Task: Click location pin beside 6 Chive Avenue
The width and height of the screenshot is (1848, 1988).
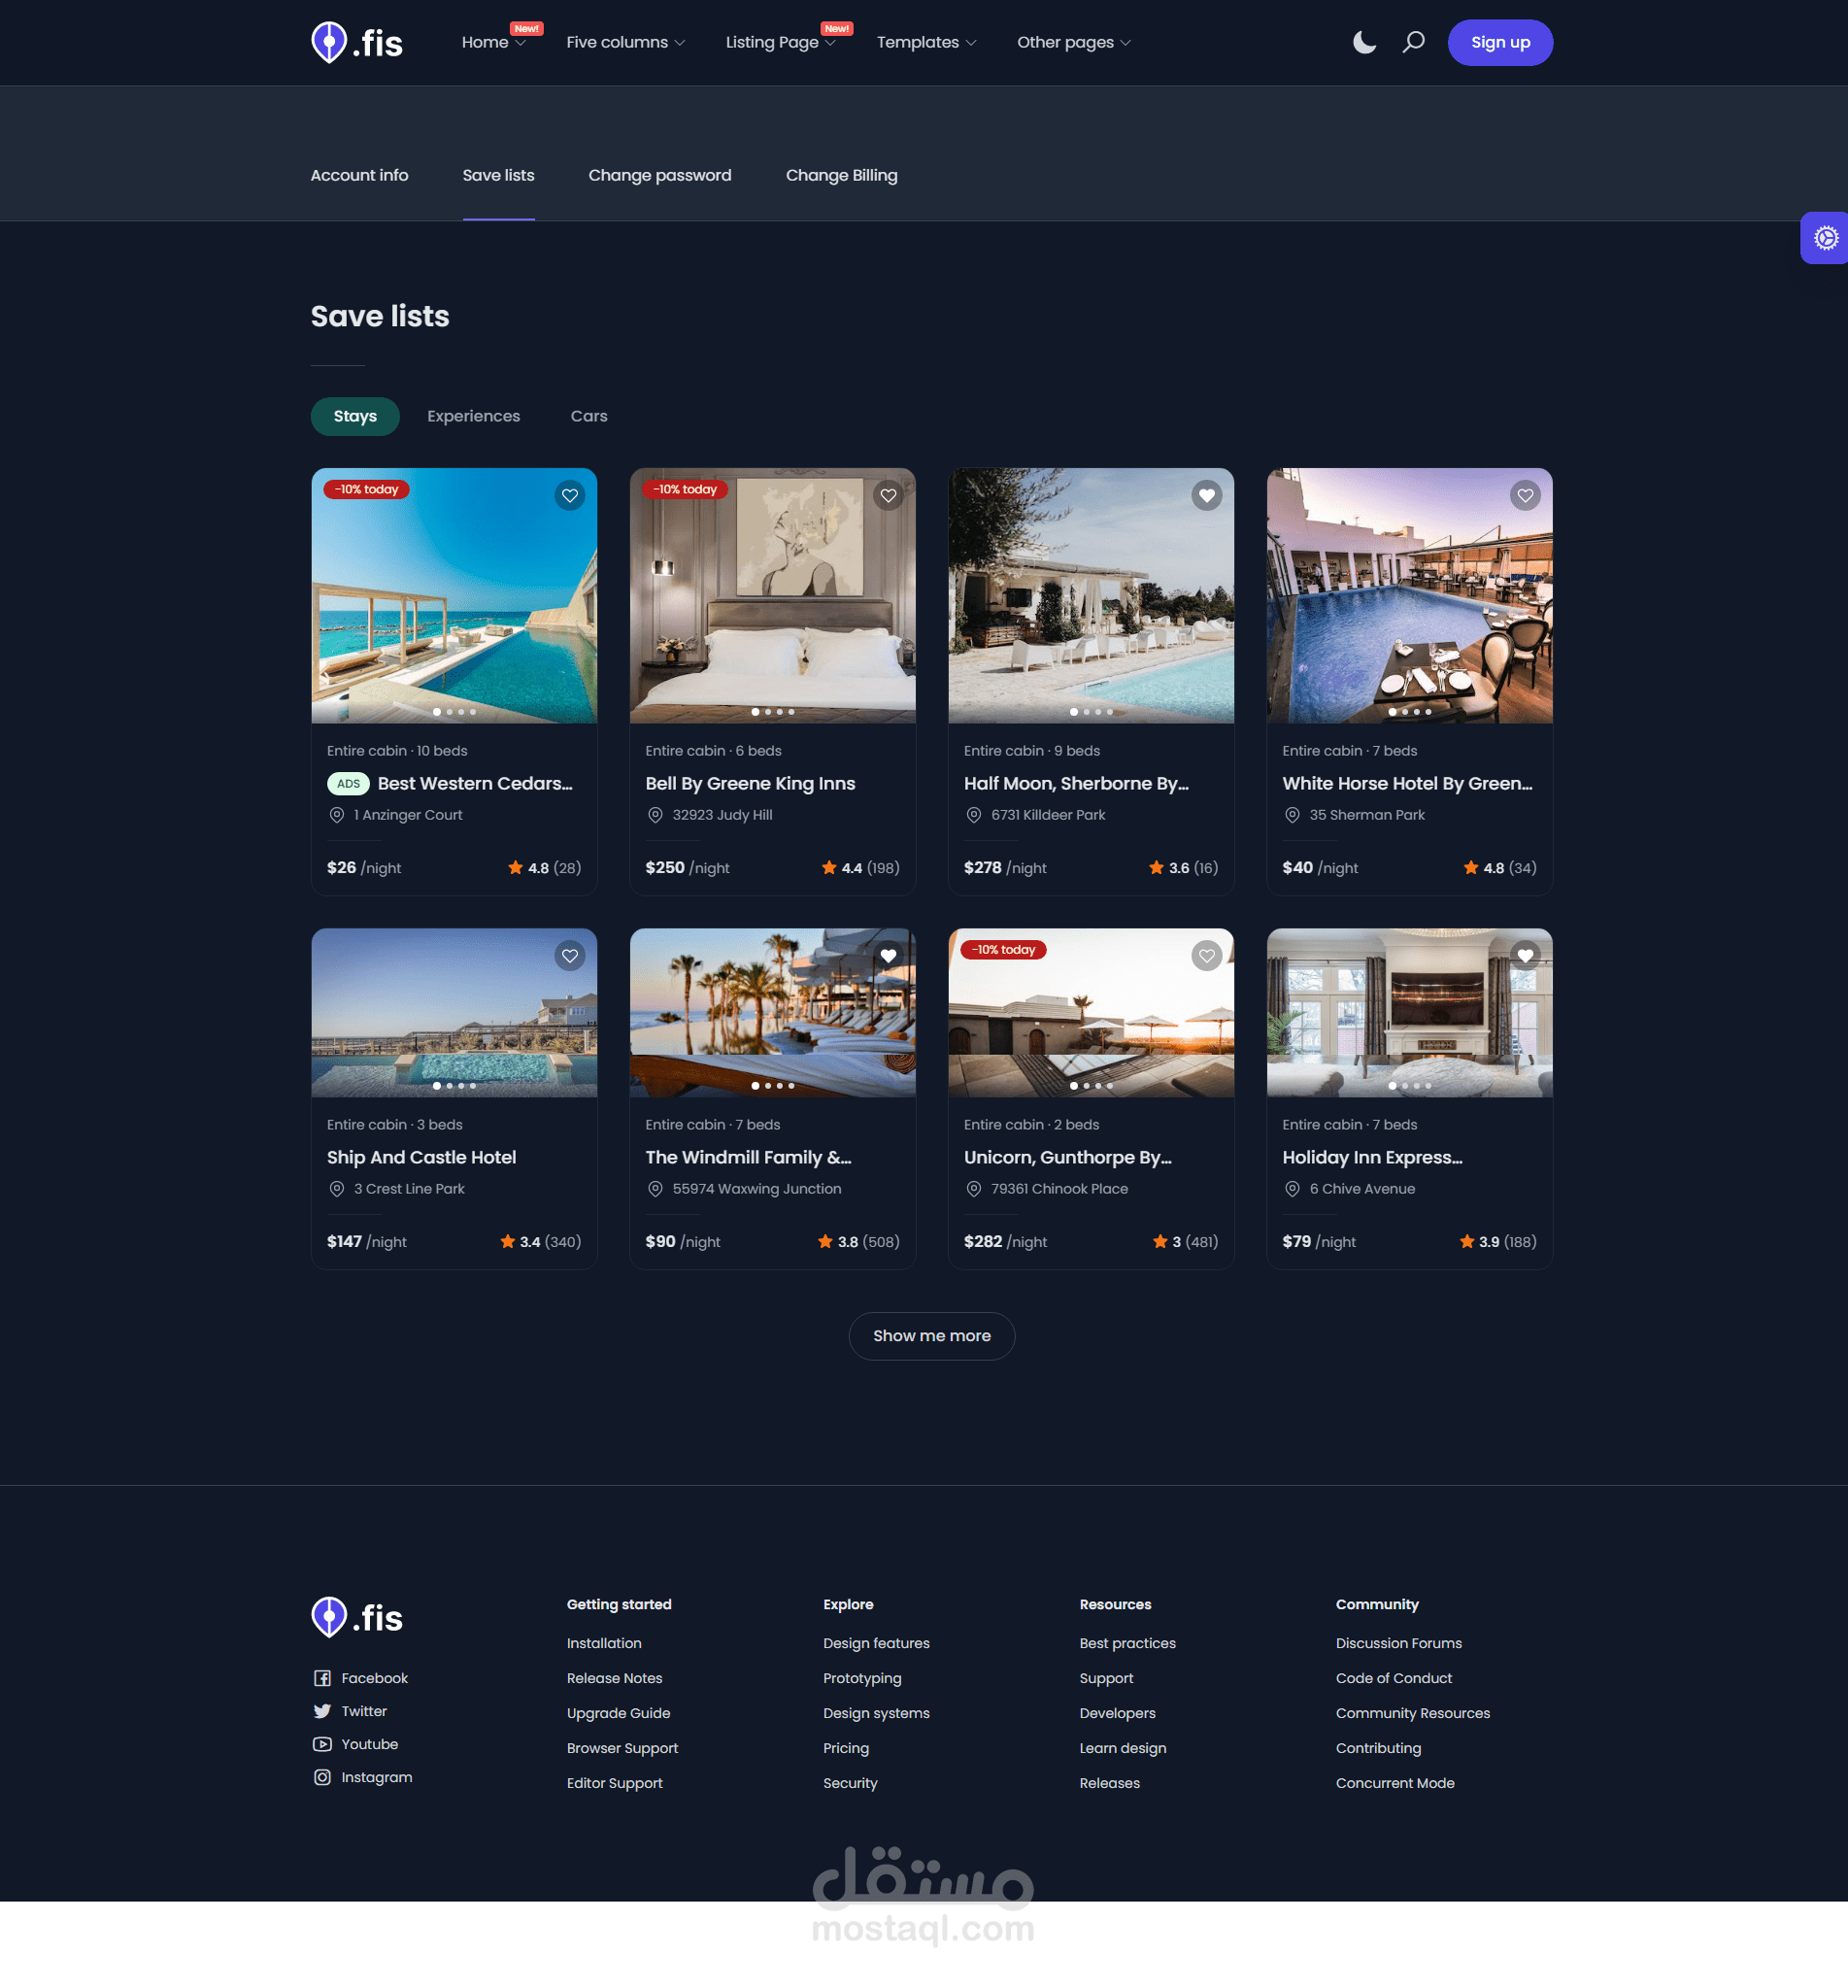Action: 1292,1189
